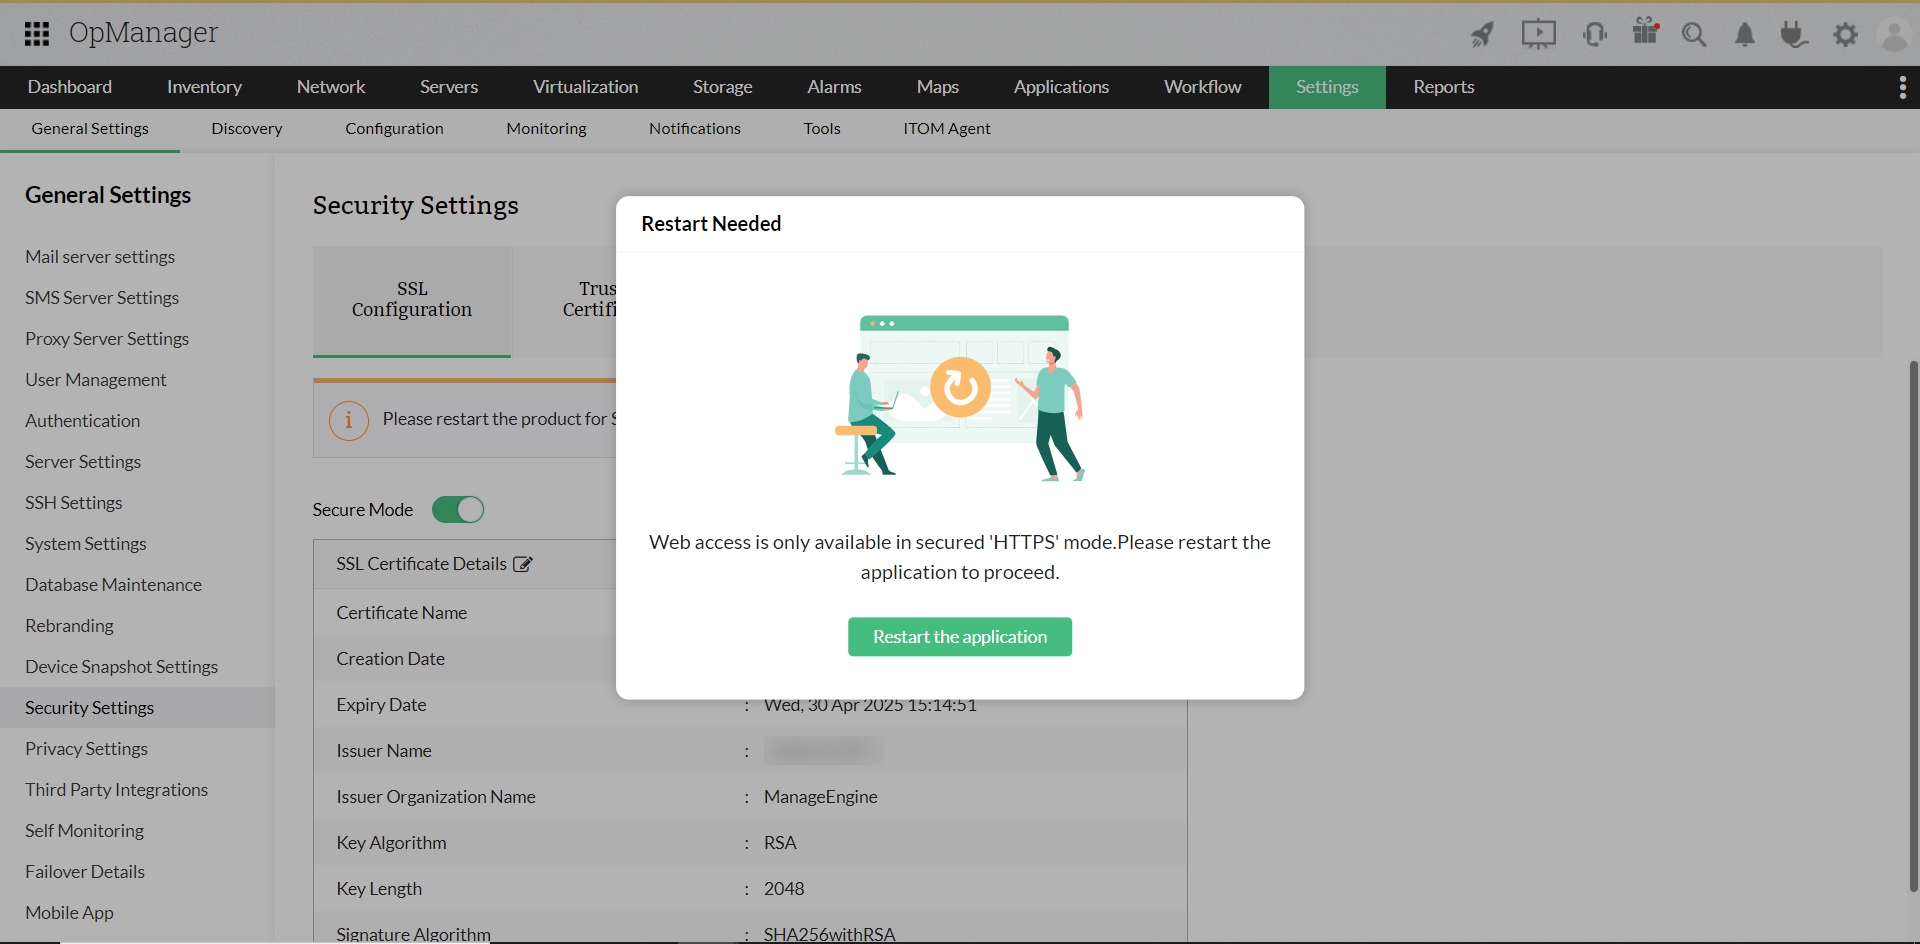
Task: Click the info icon in the restart banner
Action: pos(348,420)
